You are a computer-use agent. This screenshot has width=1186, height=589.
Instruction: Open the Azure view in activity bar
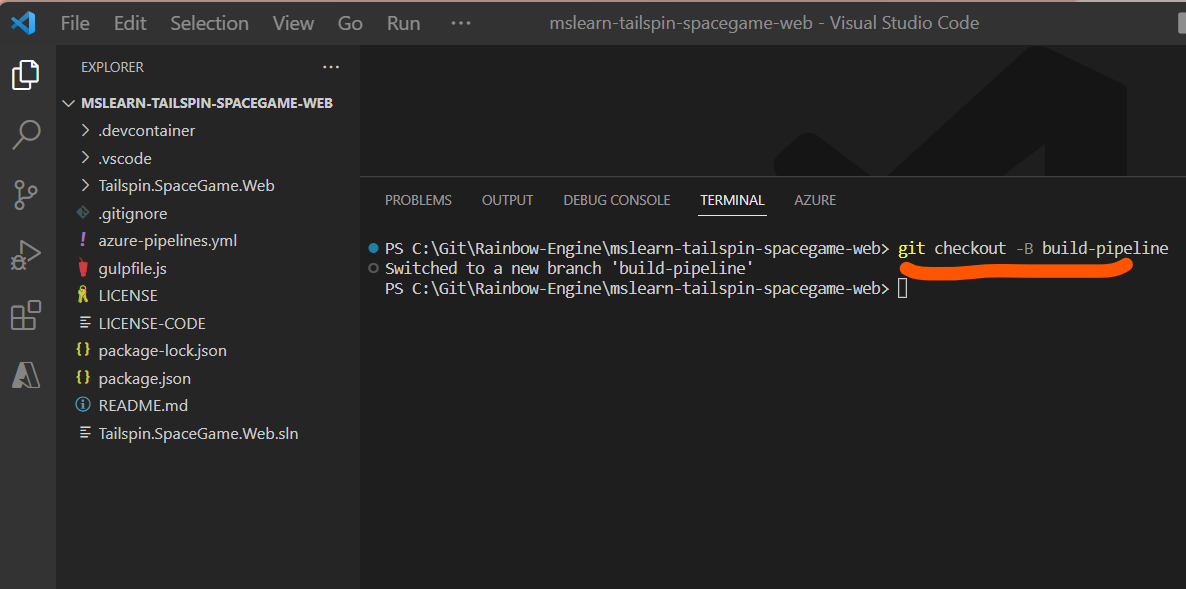pos(25,376)
